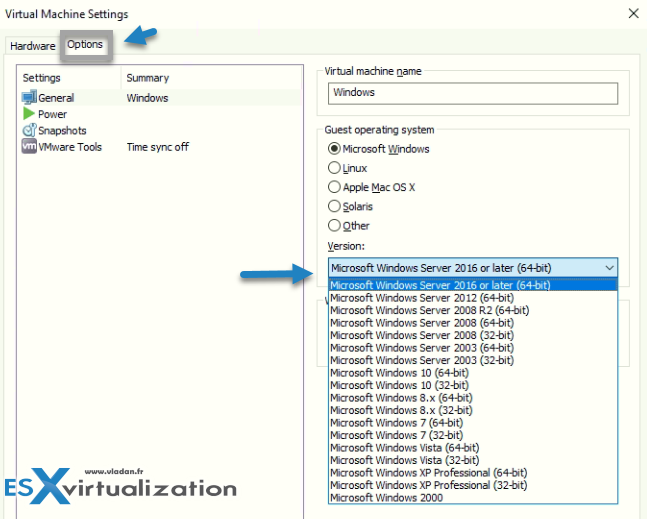This screenshot has width=647, height=519.
Task: Select the General row in settings list
Action: point(161,98)
